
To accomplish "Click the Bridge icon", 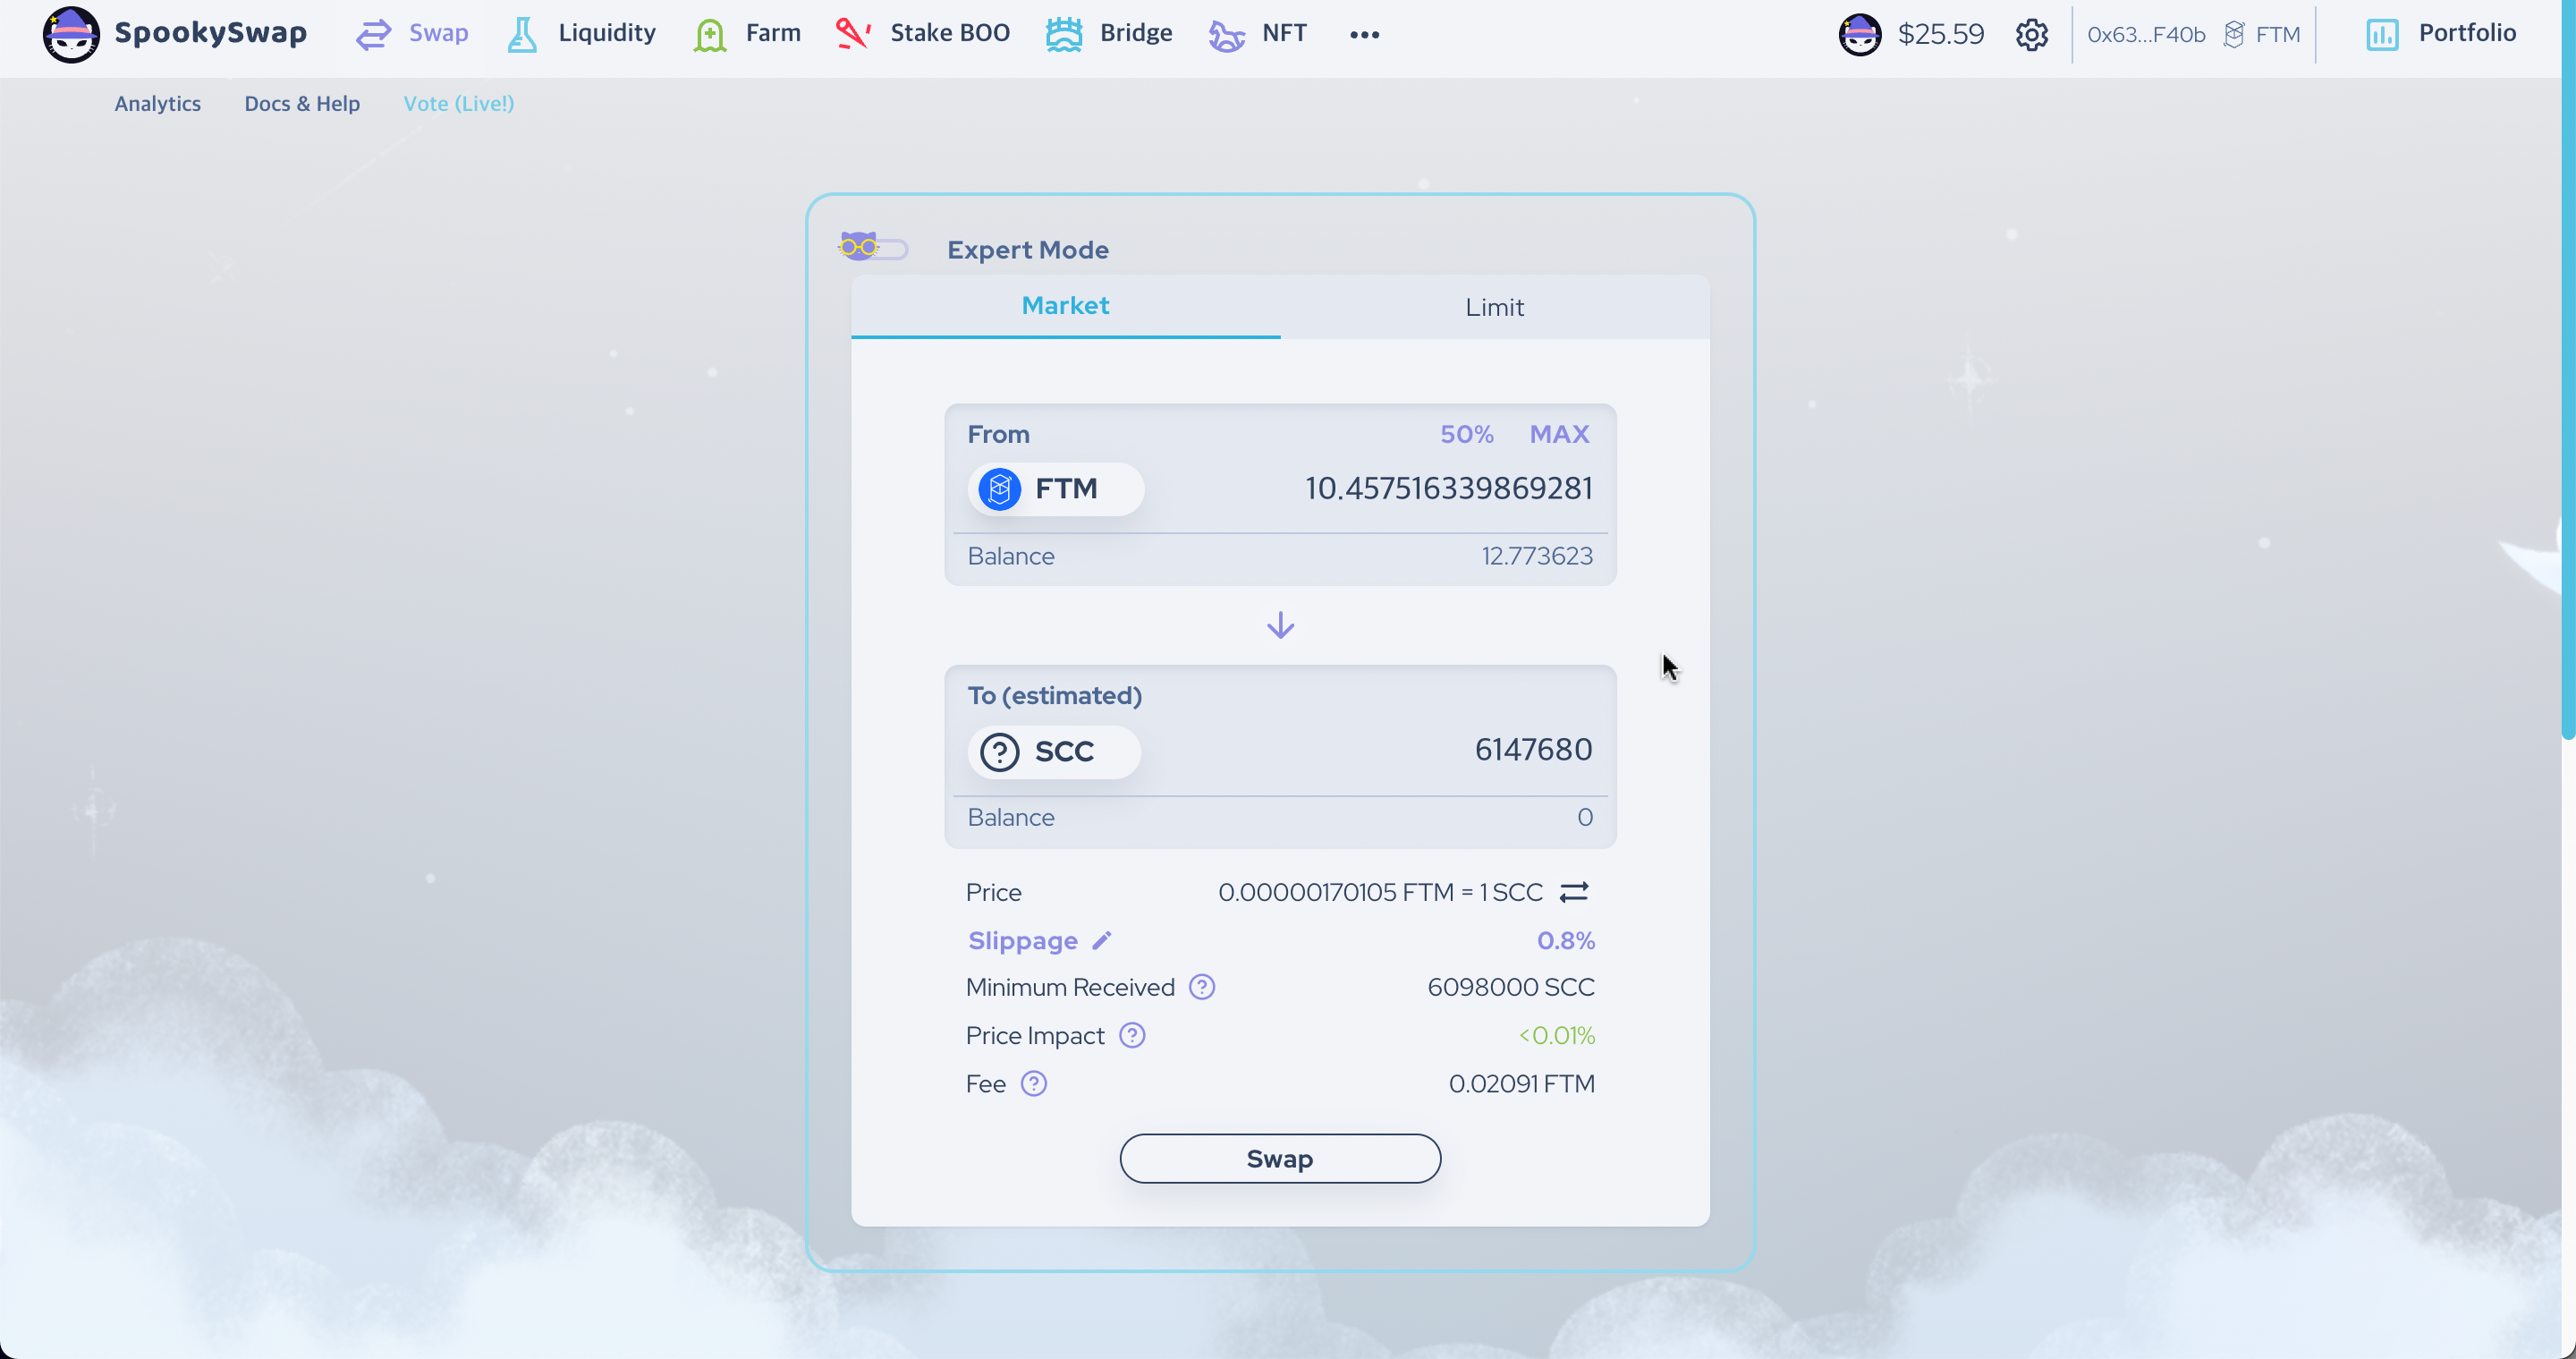I will [x=1063, y=35].
